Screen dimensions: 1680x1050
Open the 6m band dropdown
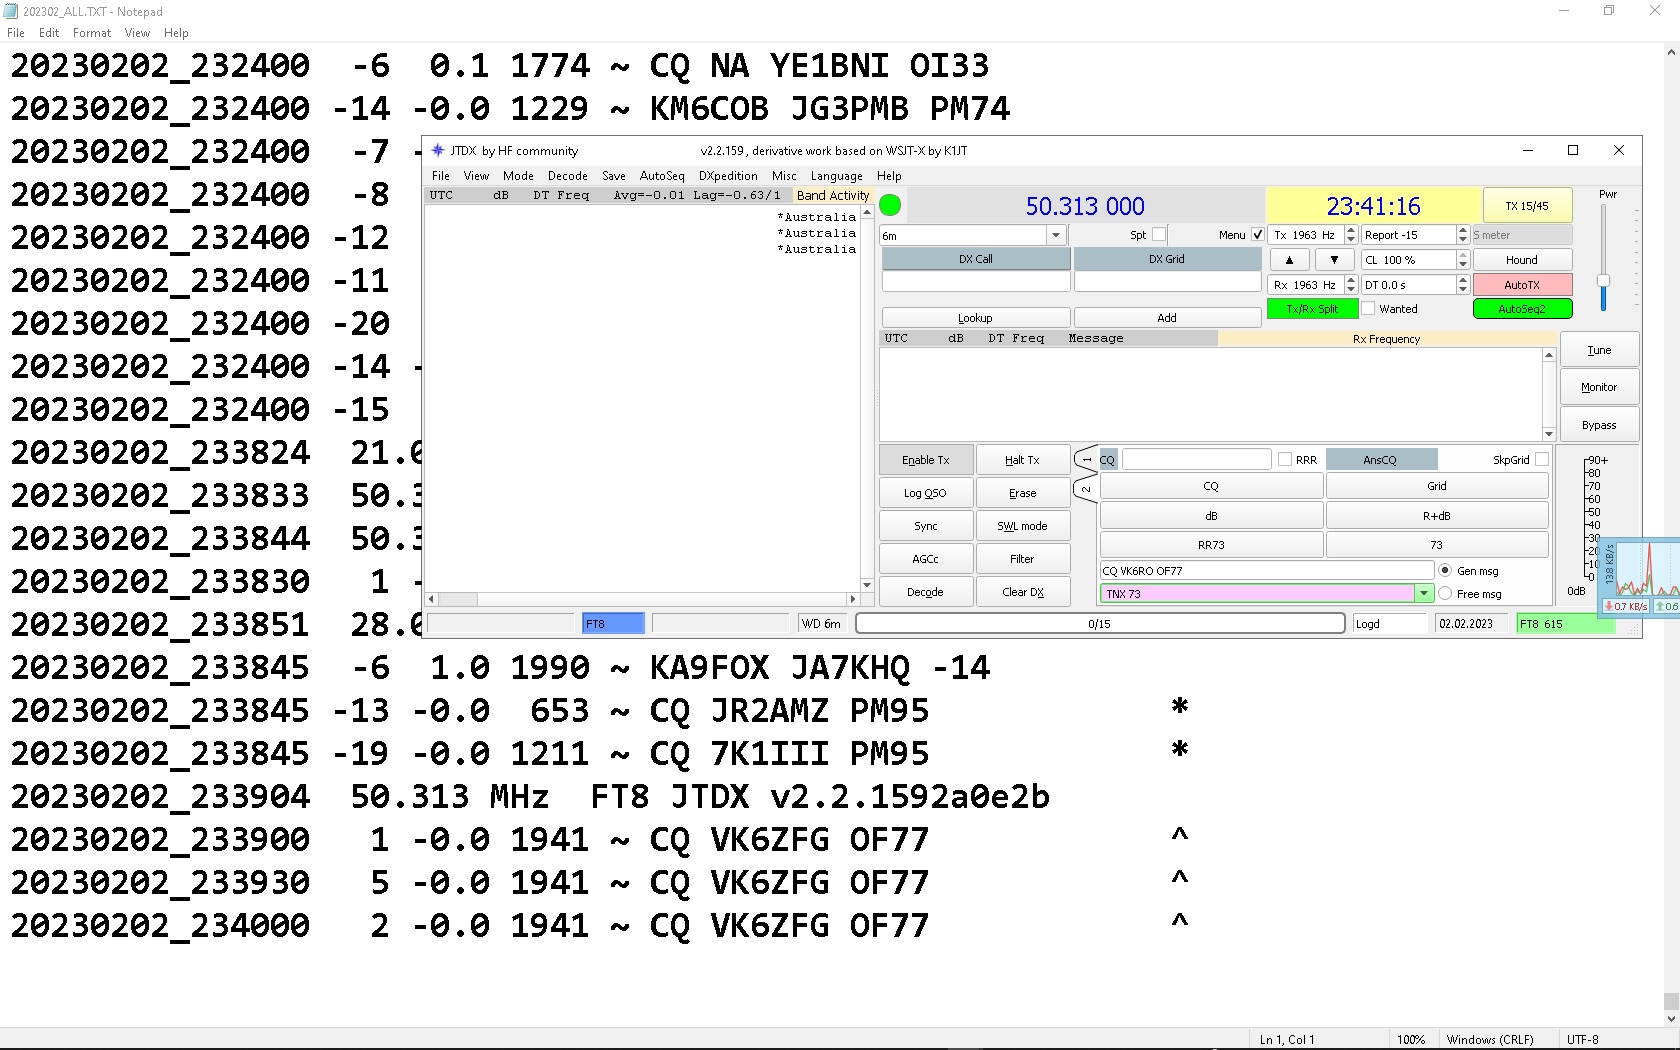(x=1055, y=235)
